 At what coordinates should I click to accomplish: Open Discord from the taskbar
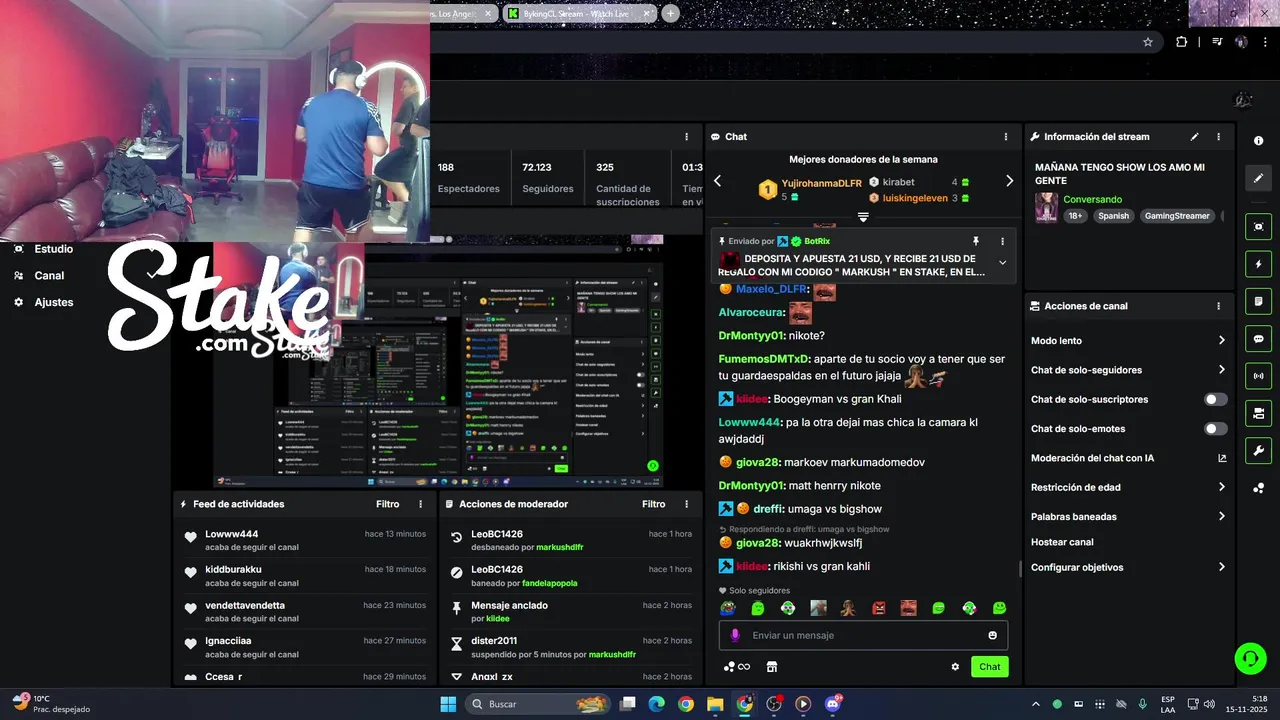pos(833,704)
